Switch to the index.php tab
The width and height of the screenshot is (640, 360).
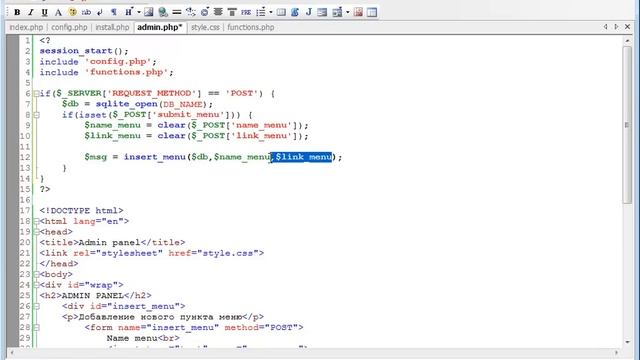coord(26,27)
